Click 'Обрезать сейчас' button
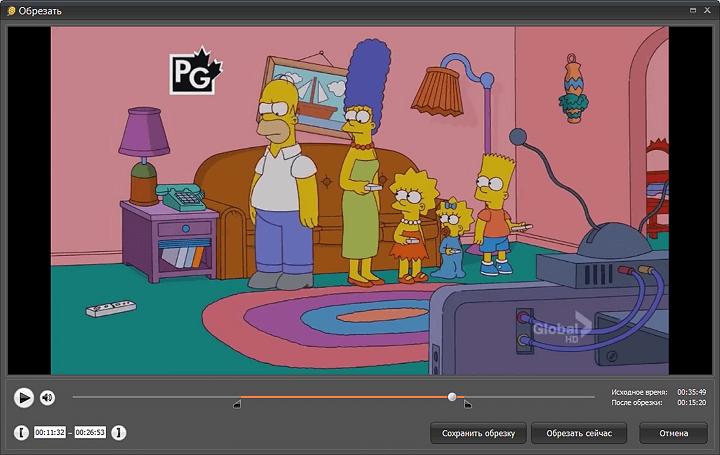 (579, 433)
